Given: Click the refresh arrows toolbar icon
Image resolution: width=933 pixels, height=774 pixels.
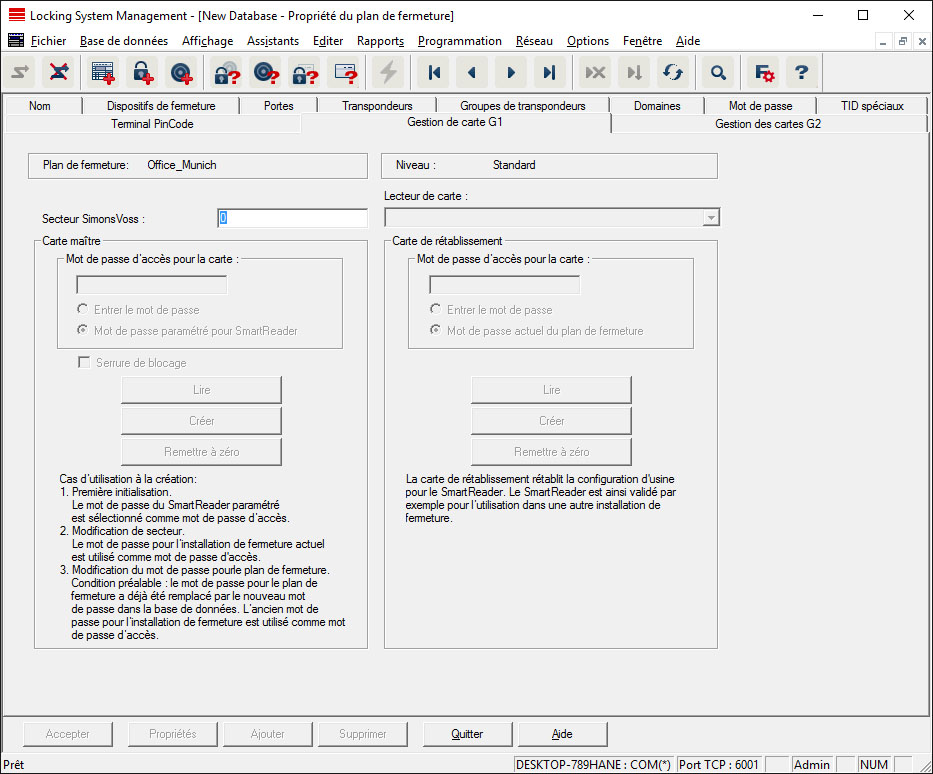Looking at the screenshot, I should click(673, 72).
